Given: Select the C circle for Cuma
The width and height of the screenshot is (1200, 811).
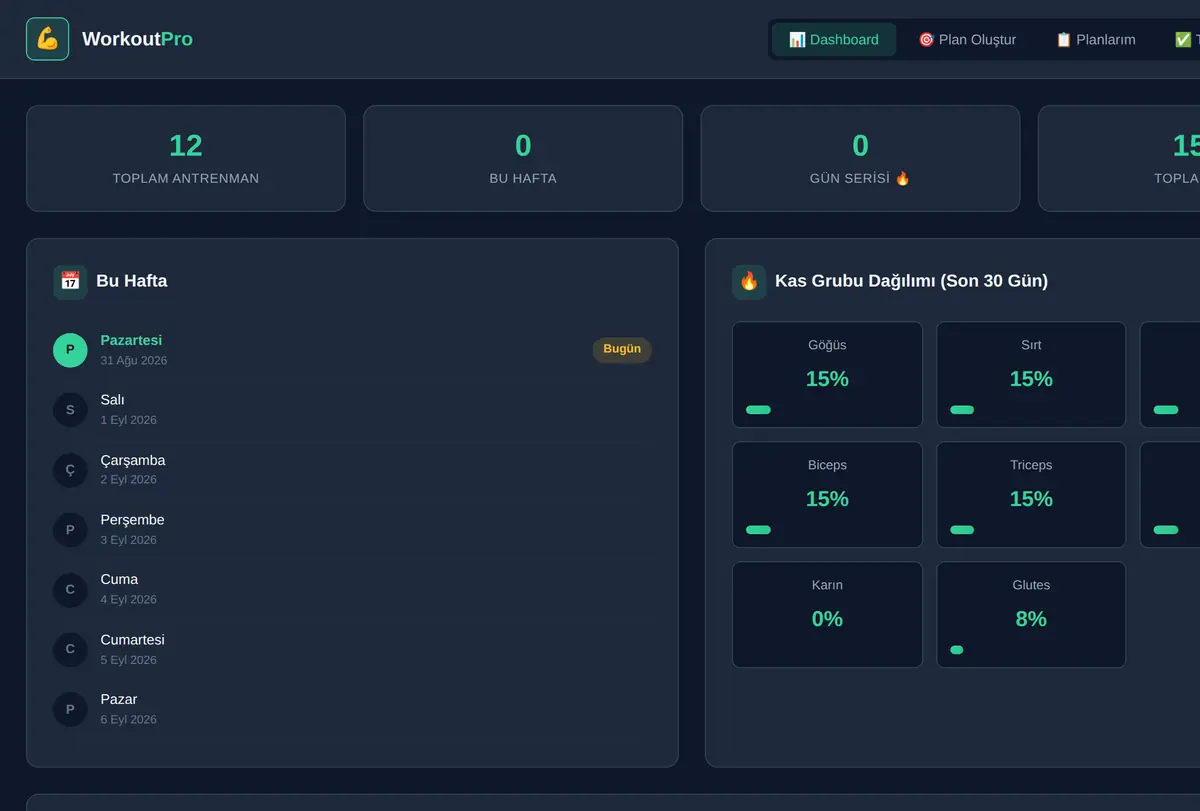Looking at the screenshot, I should pos(70,590).
